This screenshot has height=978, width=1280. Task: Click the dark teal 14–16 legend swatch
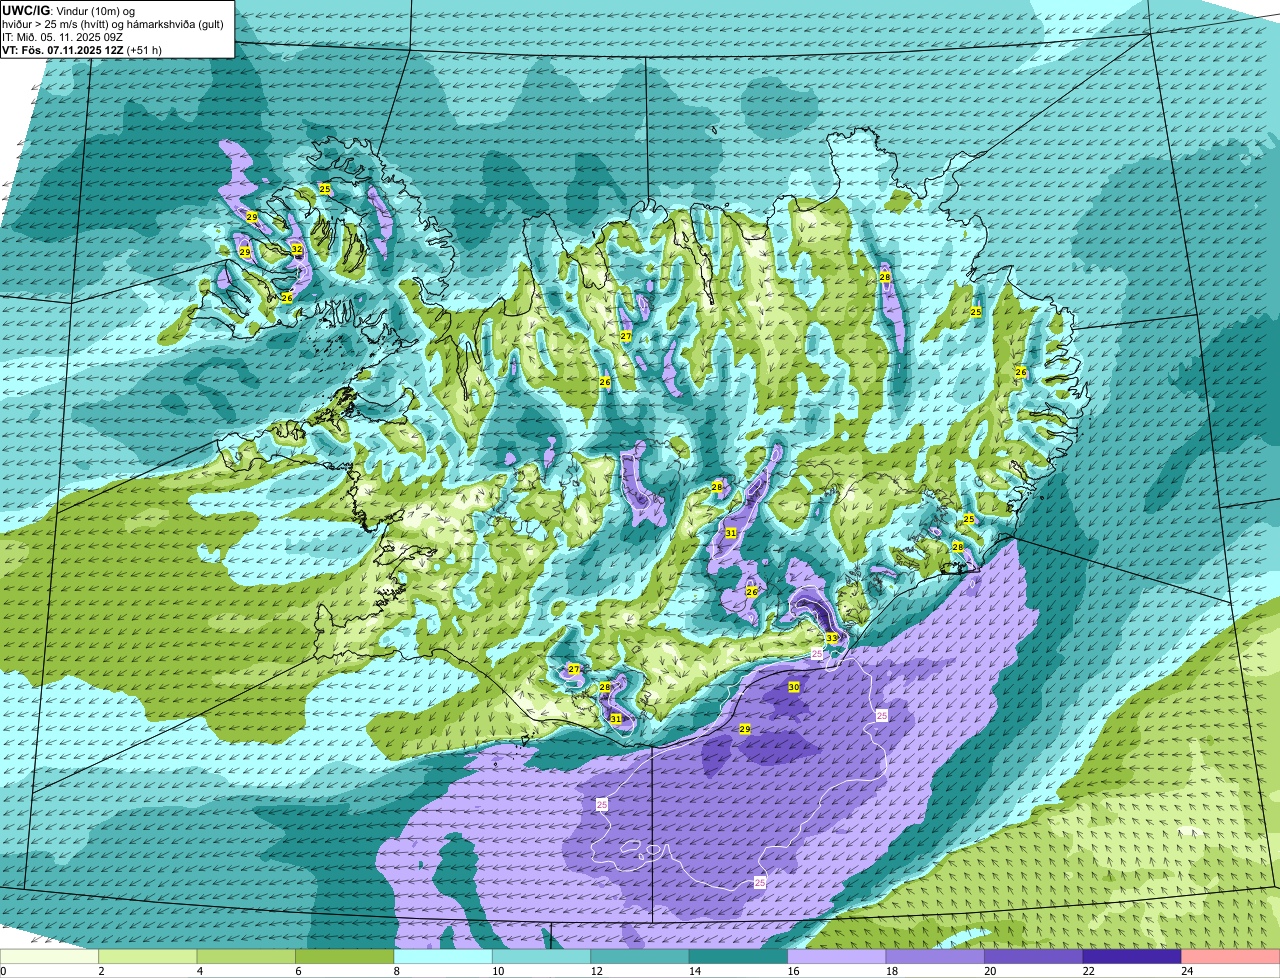(738, 956)
